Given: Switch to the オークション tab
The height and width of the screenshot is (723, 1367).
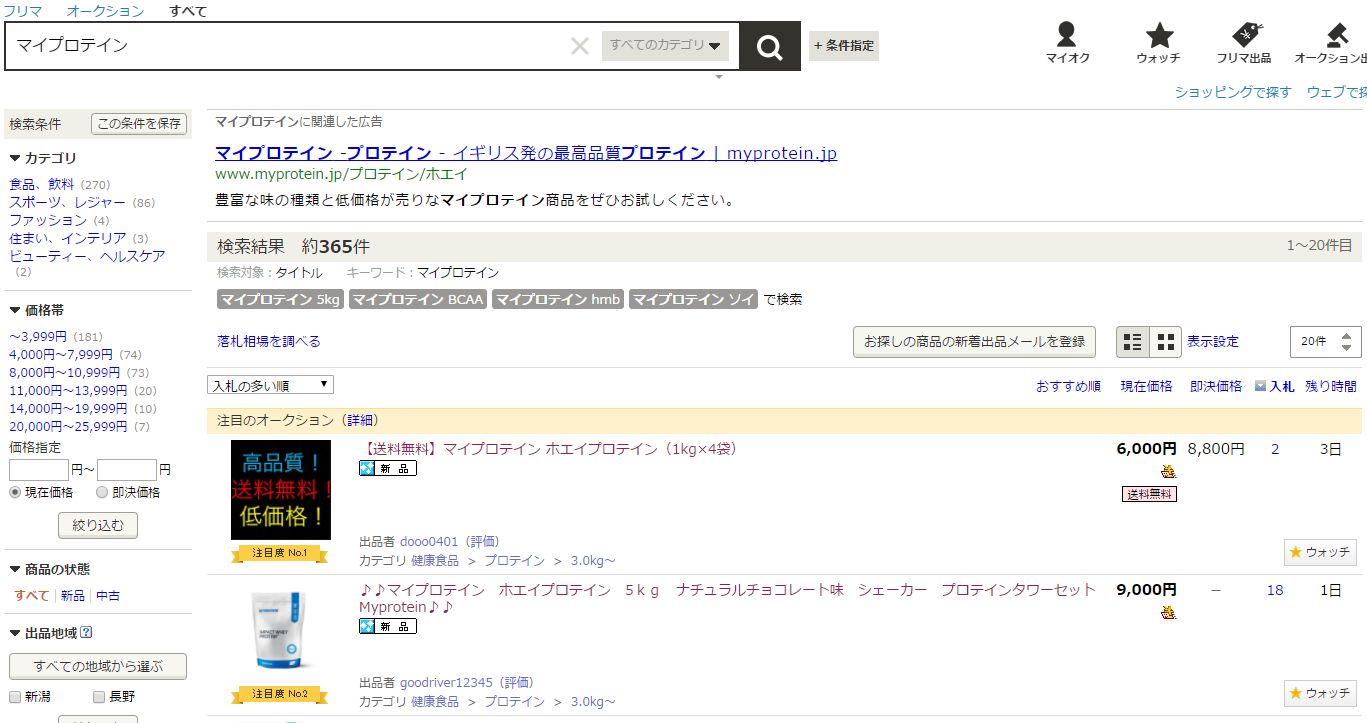Looking at the screenshot, I should 105,11.
